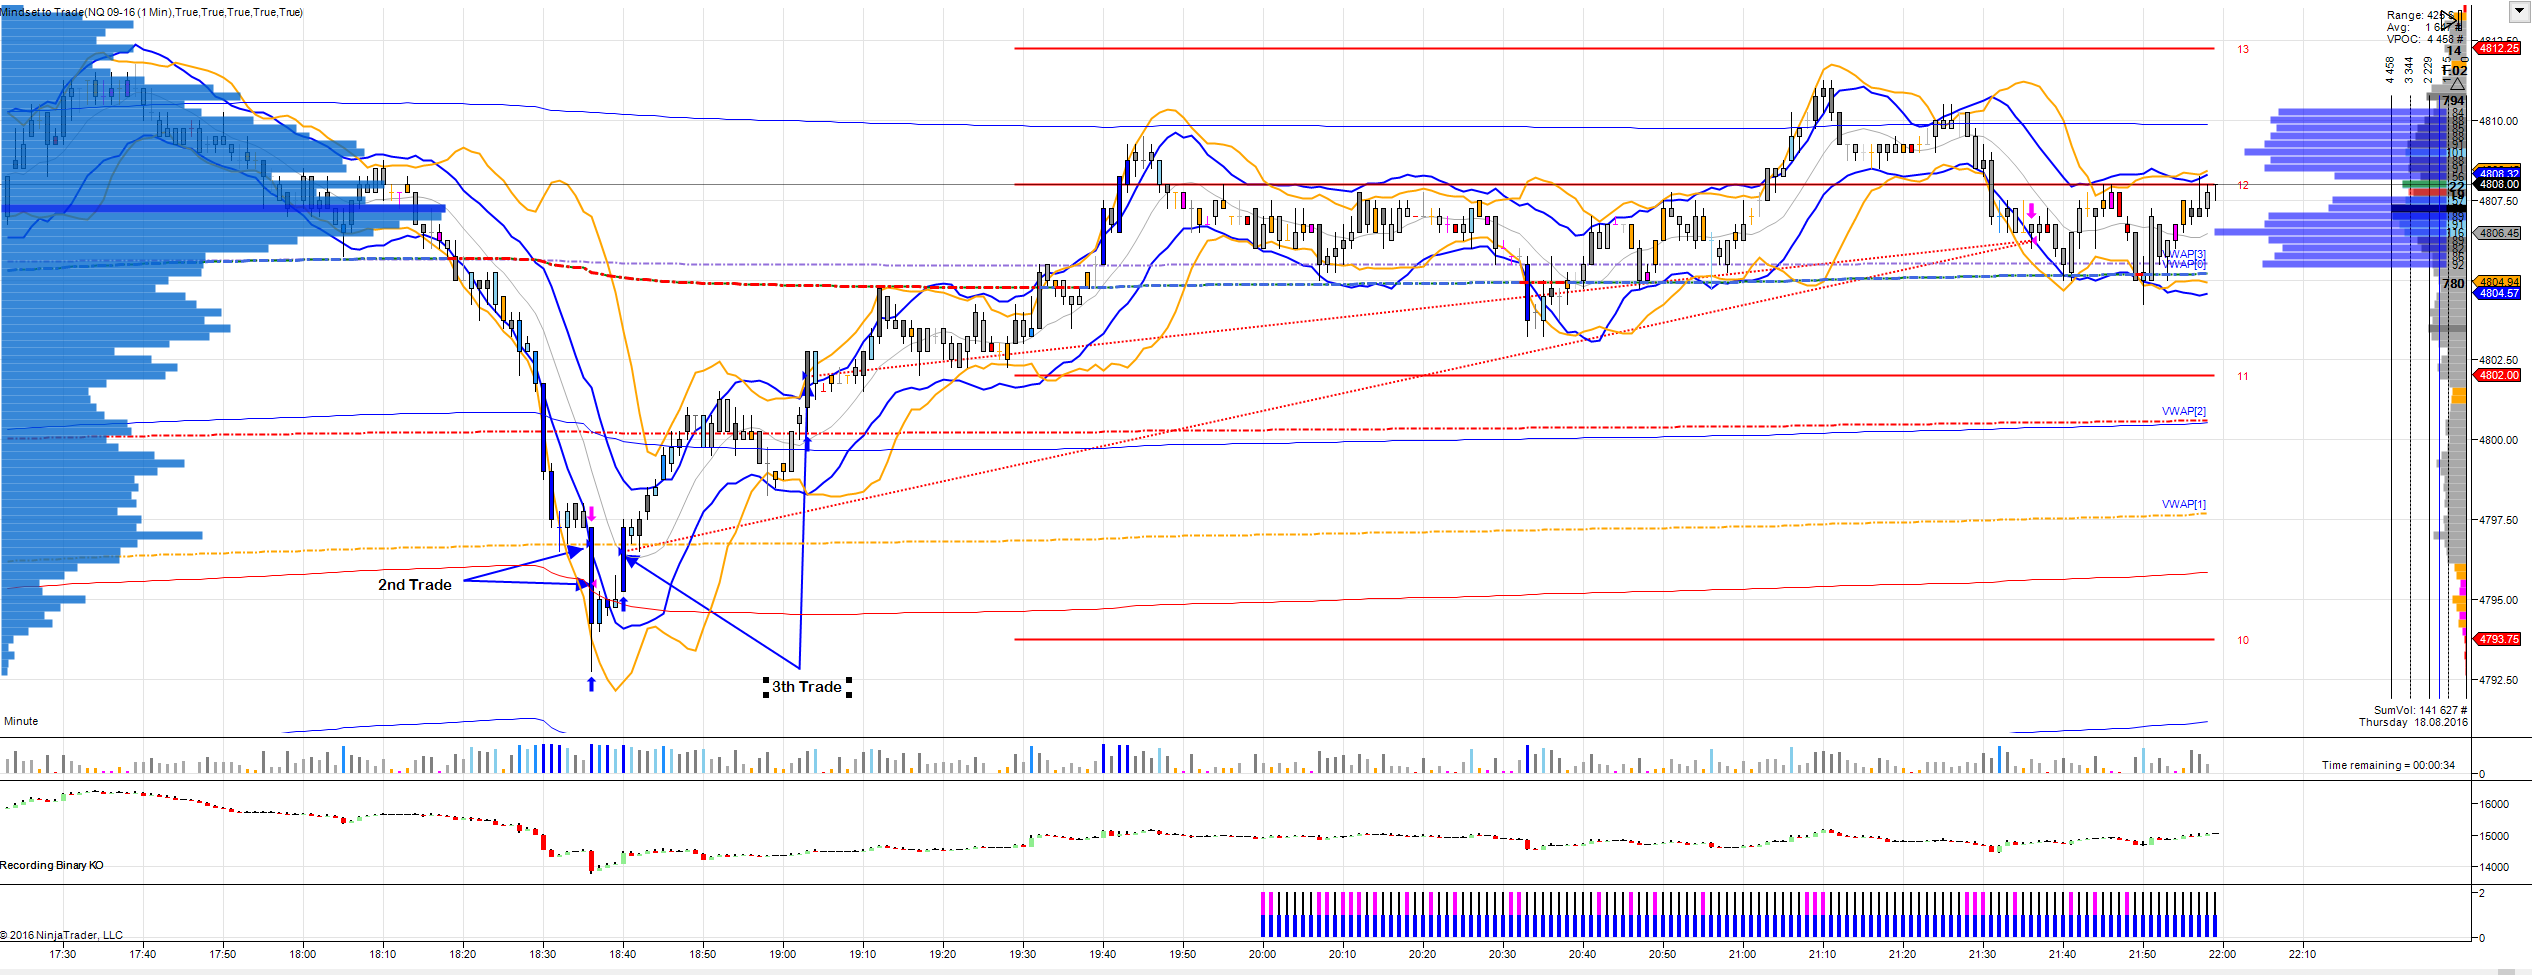Select the "2nd Trade" text annotation
The image size is (2532, 975).
(414, 585)
